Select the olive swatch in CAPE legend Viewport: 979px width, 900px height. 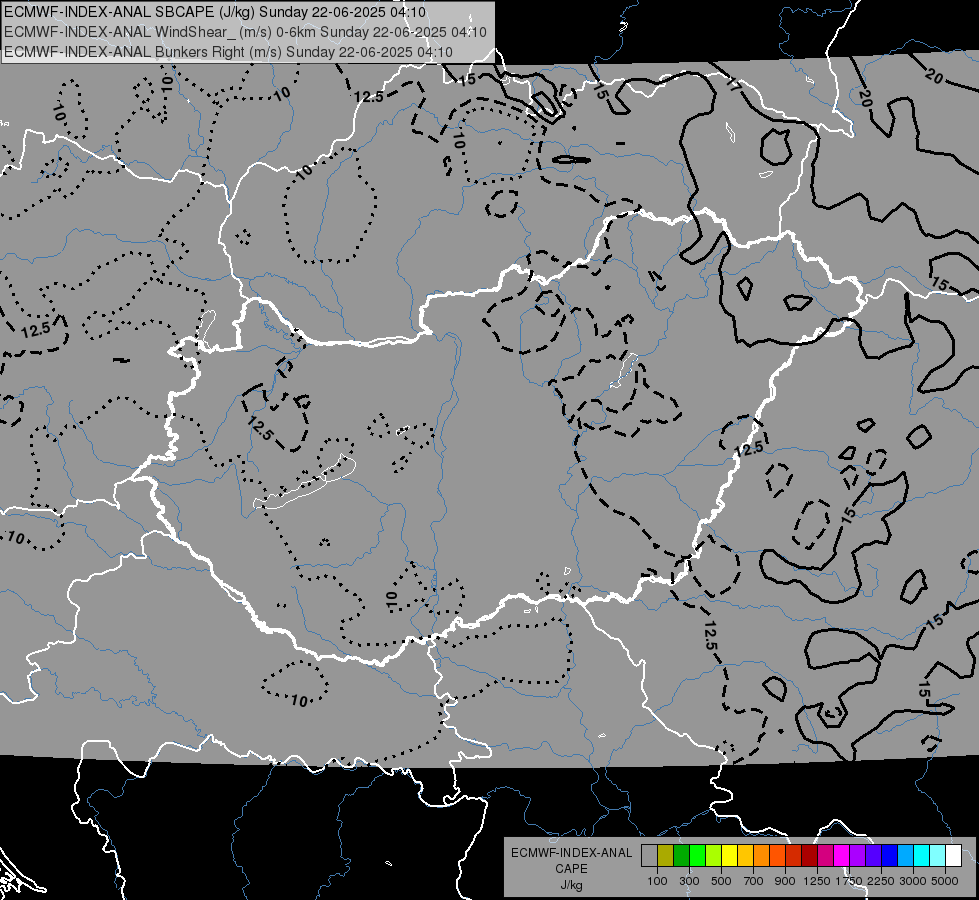point(666,855)
